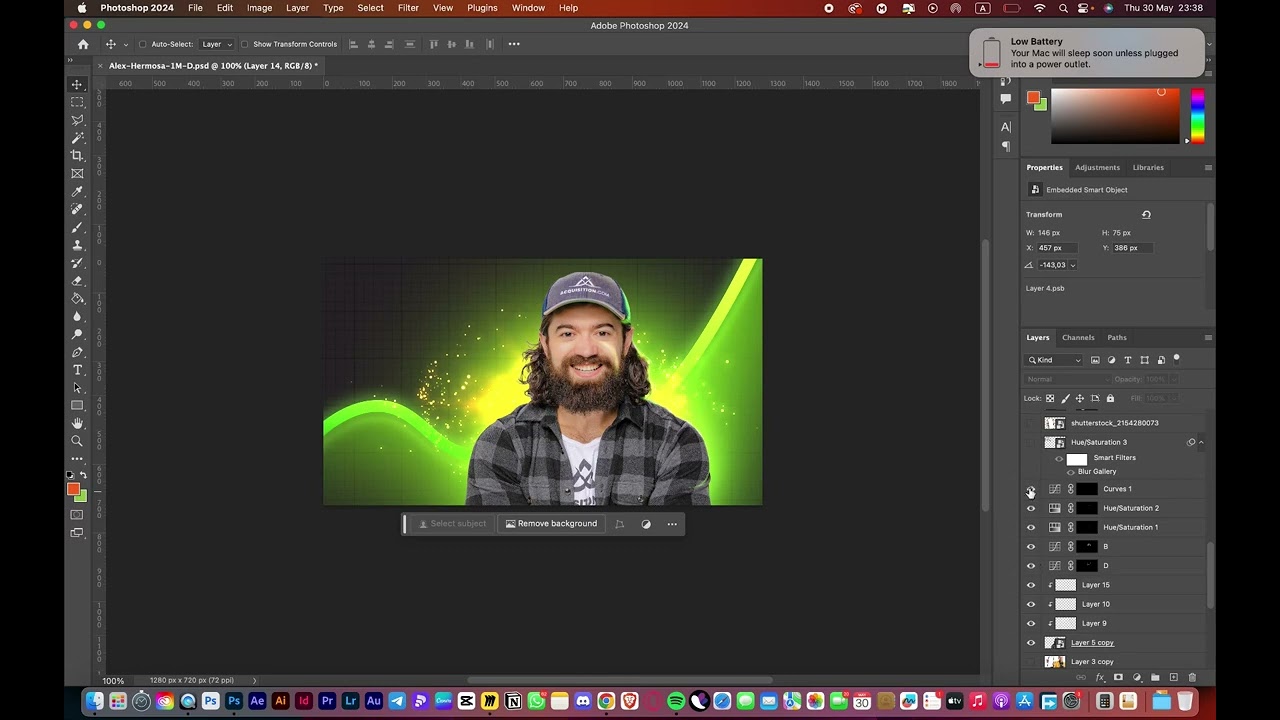Select the Pen tool
Viewport: 1280px width, 720px height.
(x=77, y=352)
